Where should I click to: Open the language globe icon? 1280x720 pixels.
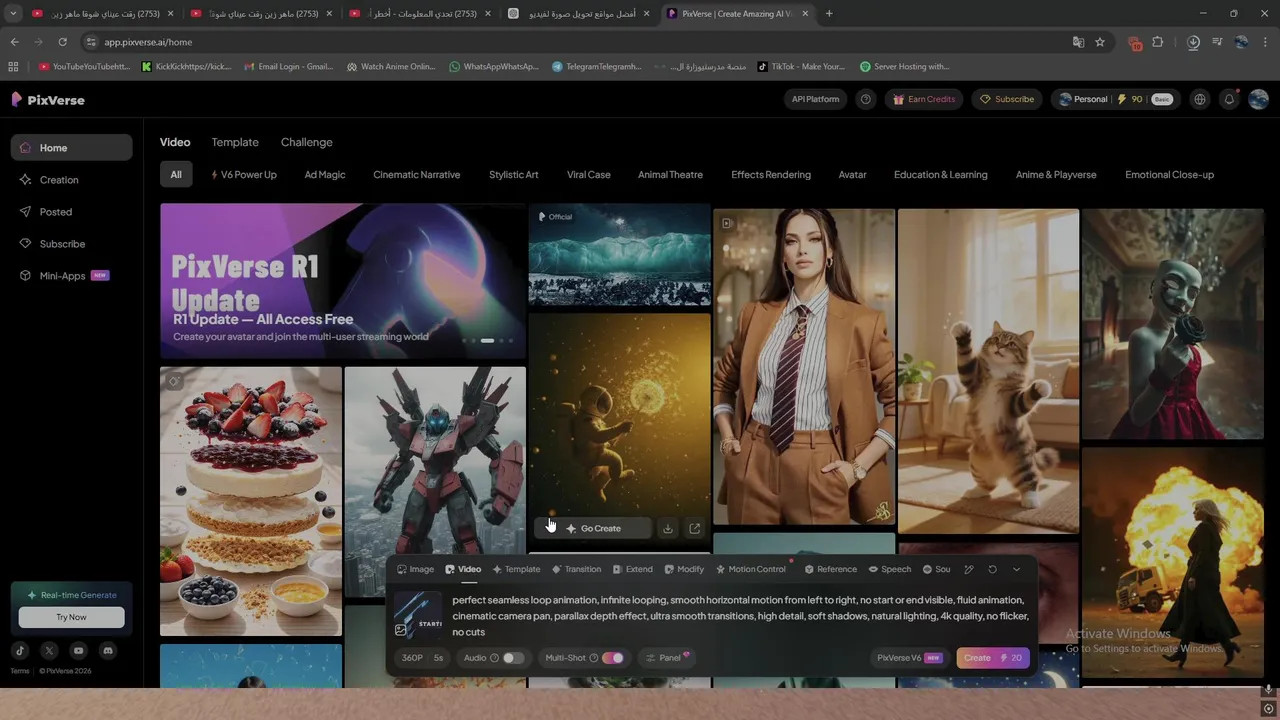pyautogui.click(x=1200, y=99)
